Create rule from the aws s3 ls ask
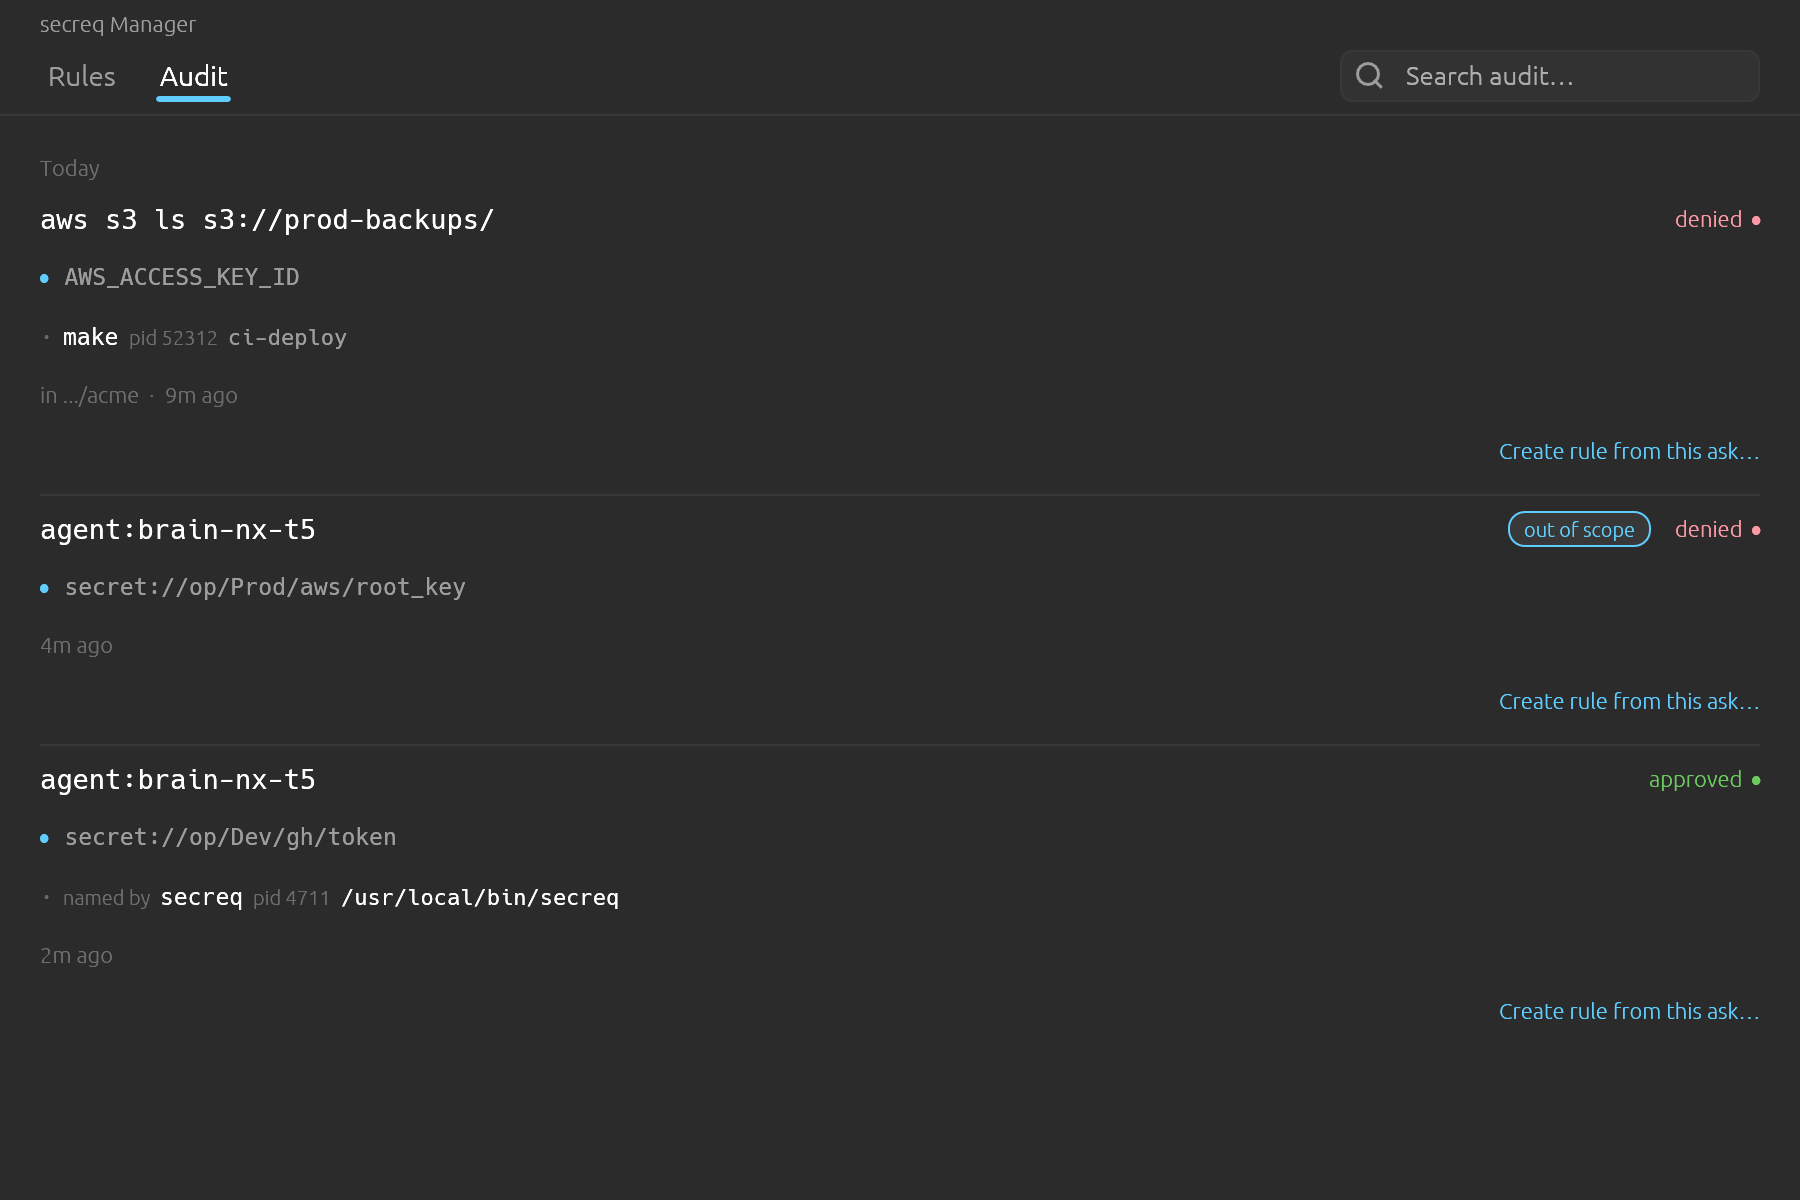 click(1629, 451)
